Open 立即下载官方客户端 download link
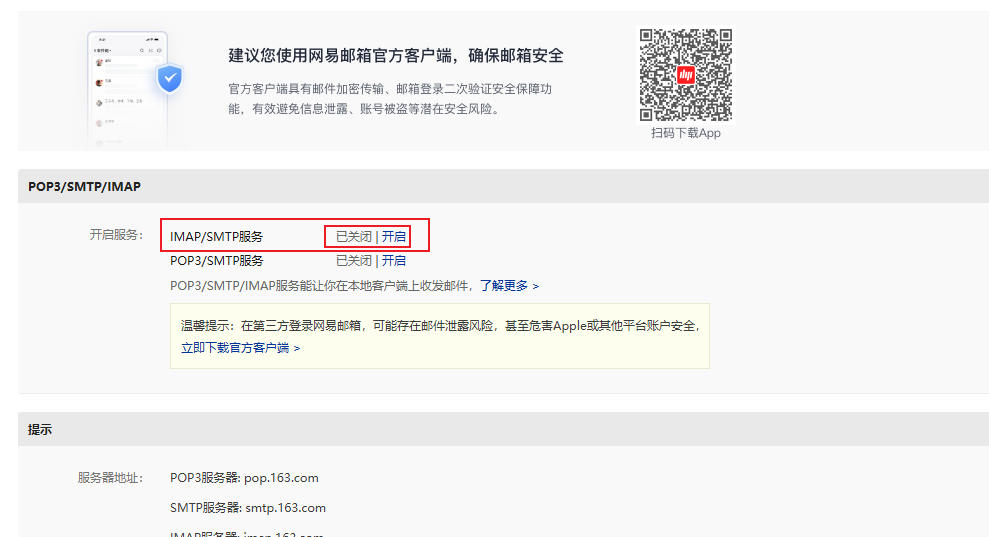989x537 pixels. 239,348
